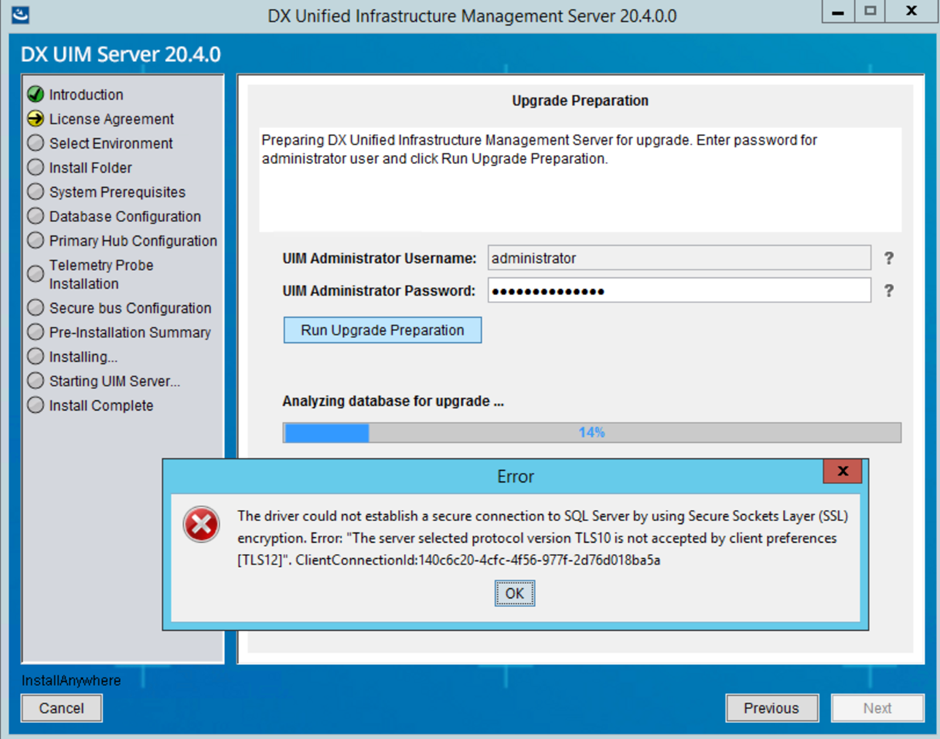
Task: Select the Database Configuration step label
Action: pos(125,216)
